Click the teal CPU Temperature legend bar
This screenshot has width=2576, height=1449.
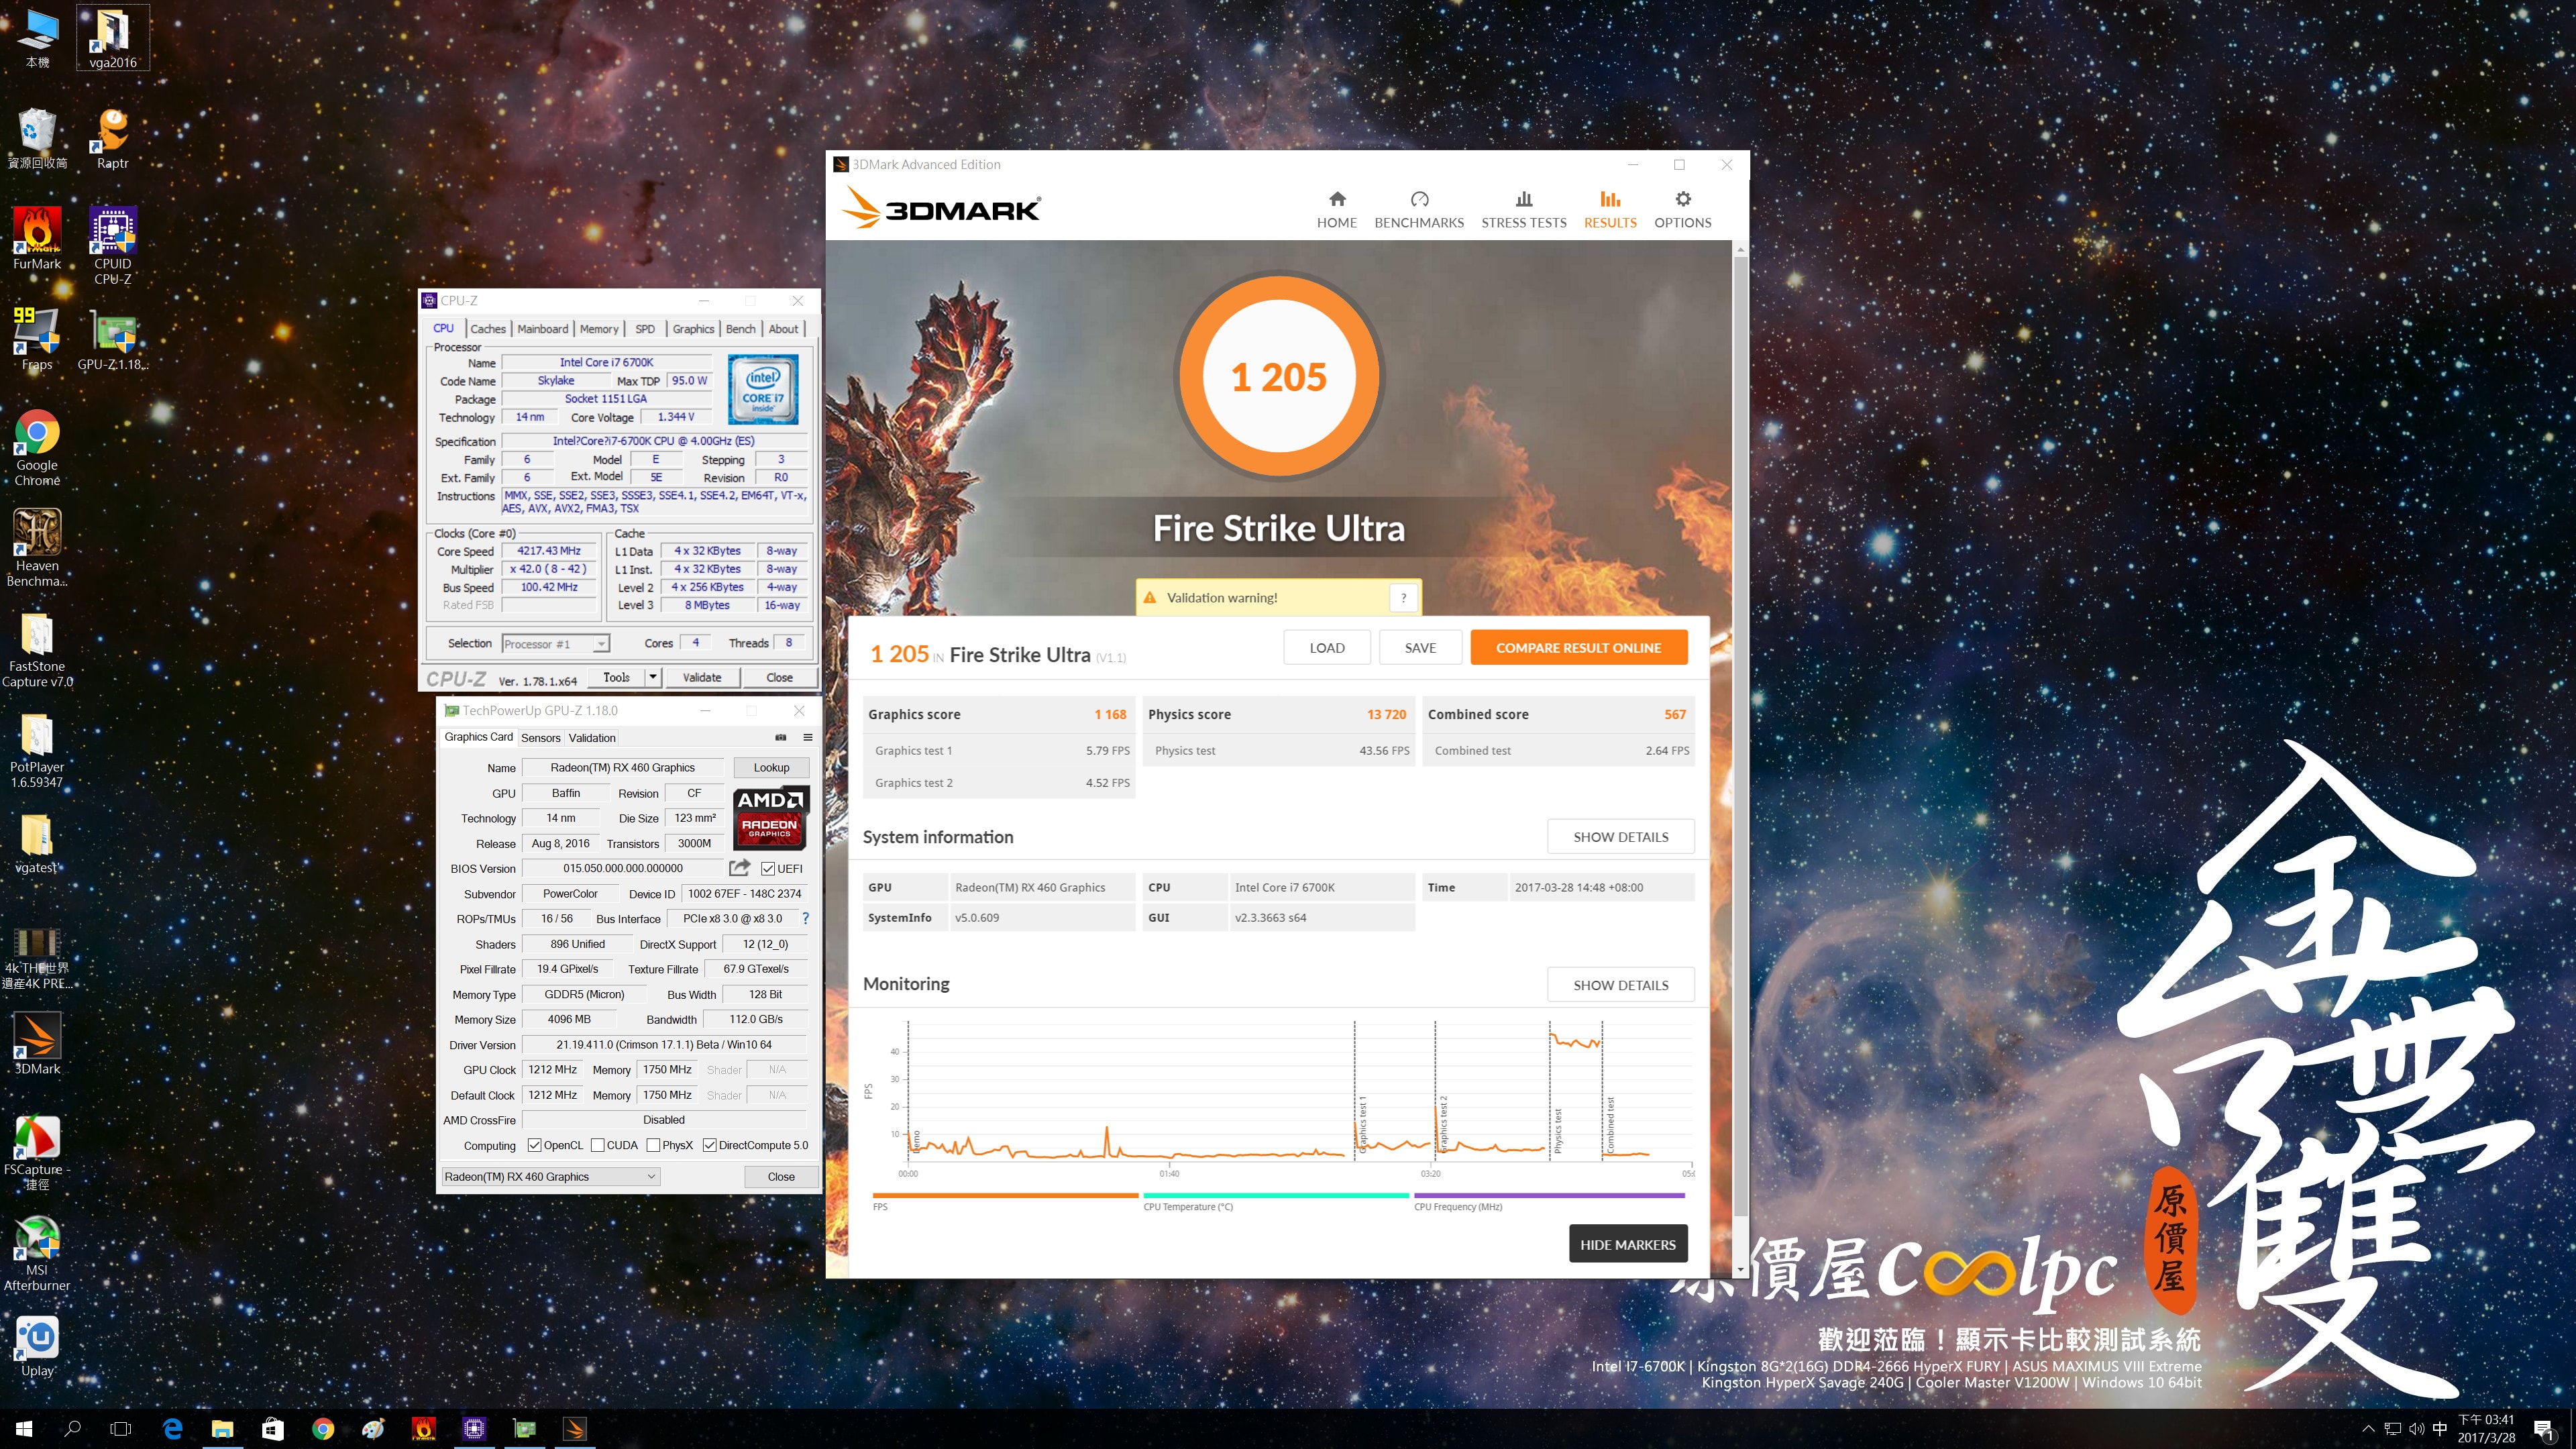[1276, 1195]
